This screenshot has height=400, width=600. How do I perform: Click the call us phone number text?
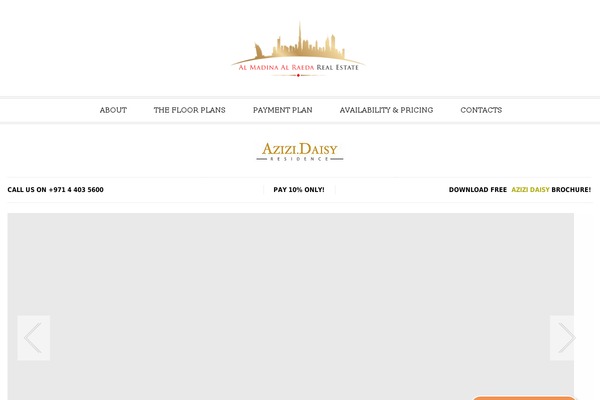tap(55, 189)
